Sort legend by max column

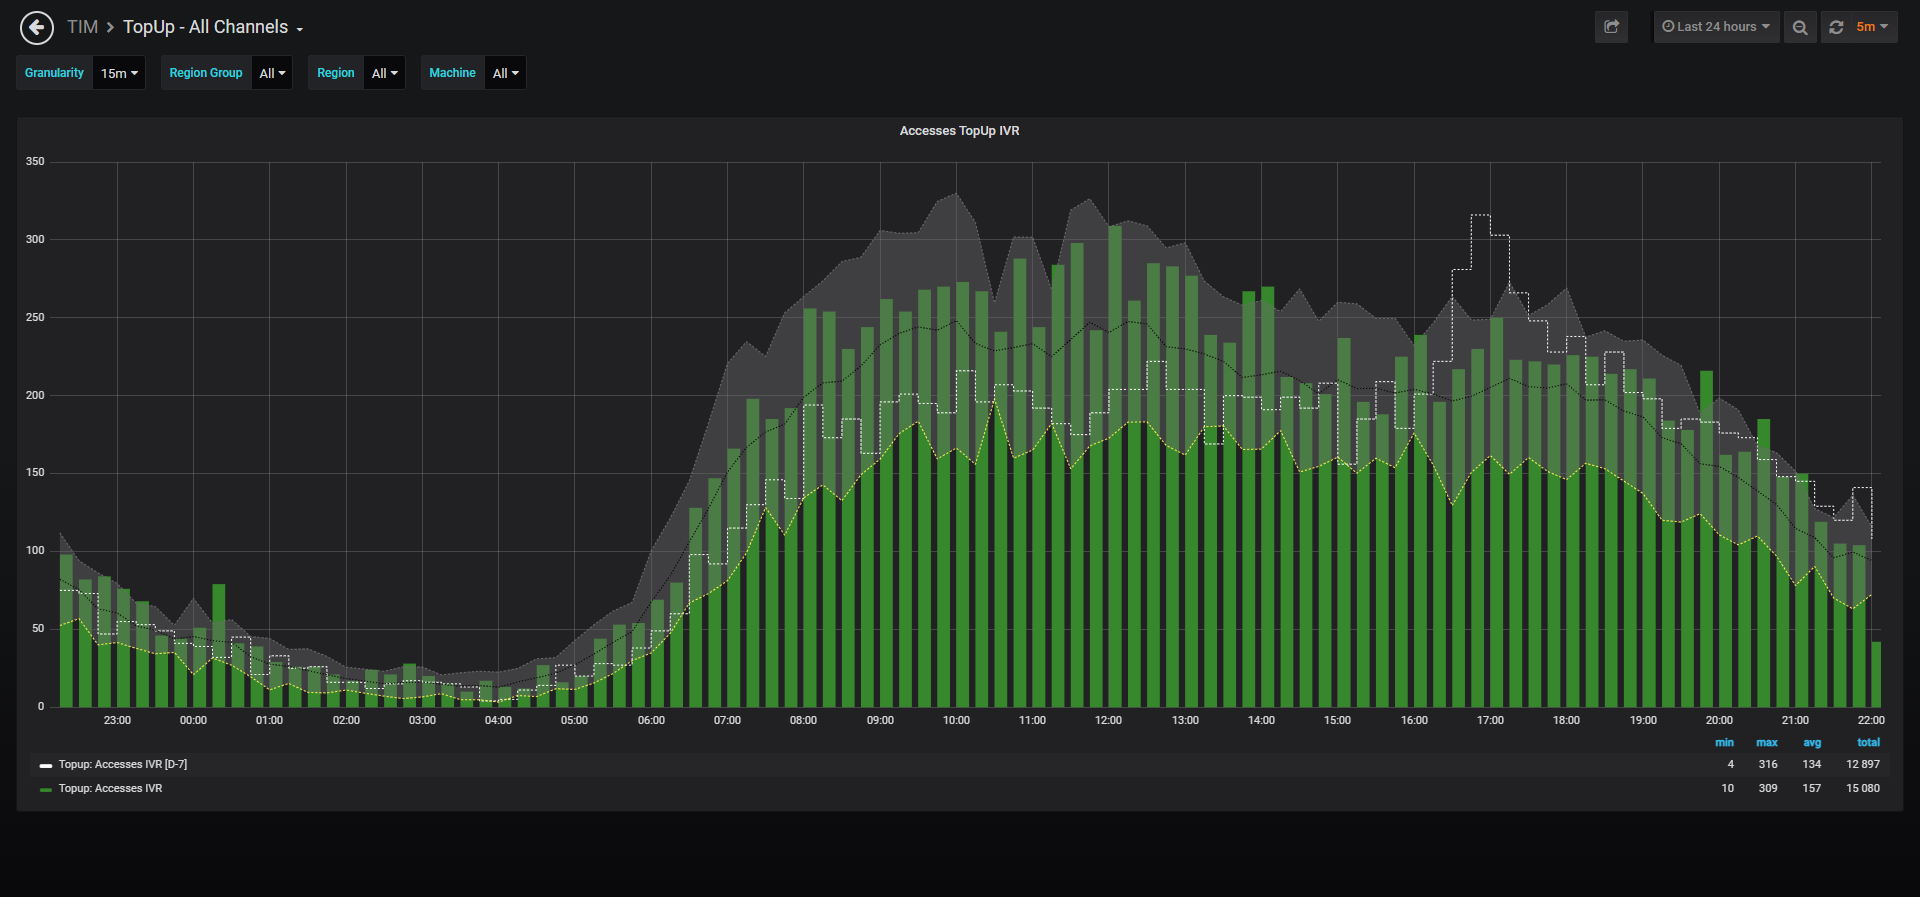click(1767, 743)
